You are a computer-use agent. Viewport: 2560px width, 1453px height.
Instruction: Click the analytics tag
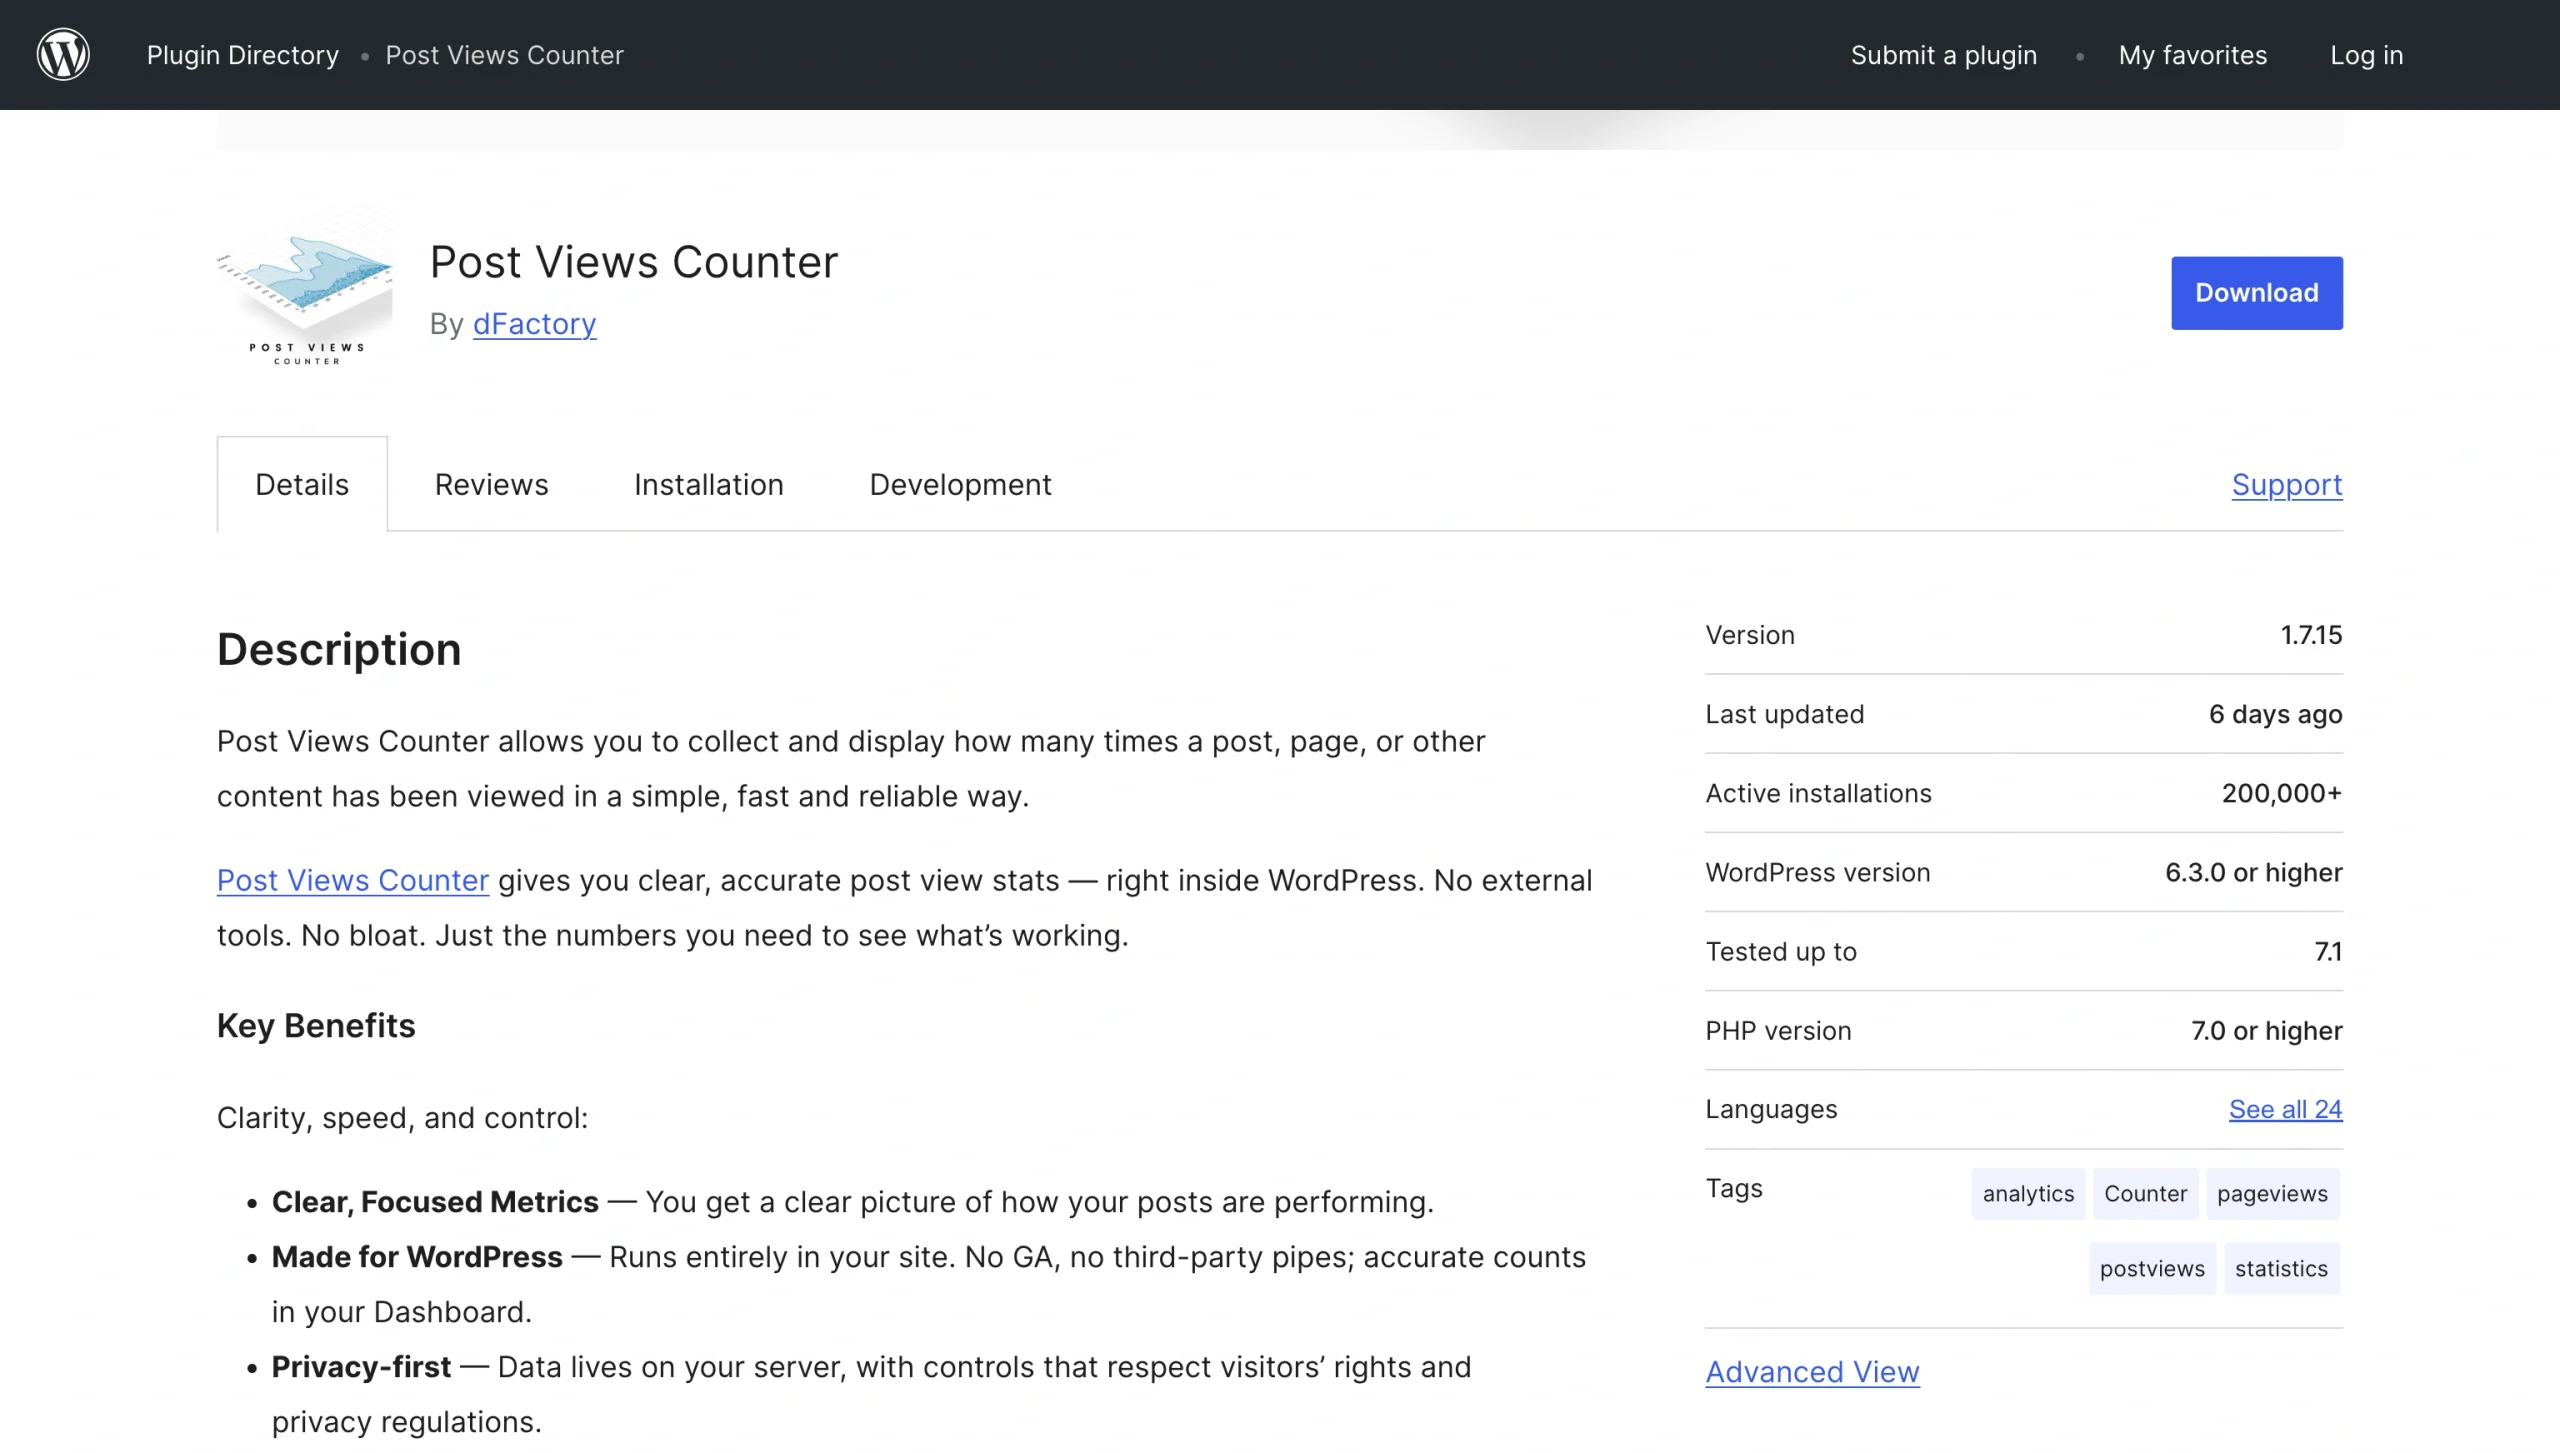(2028, 1194)
